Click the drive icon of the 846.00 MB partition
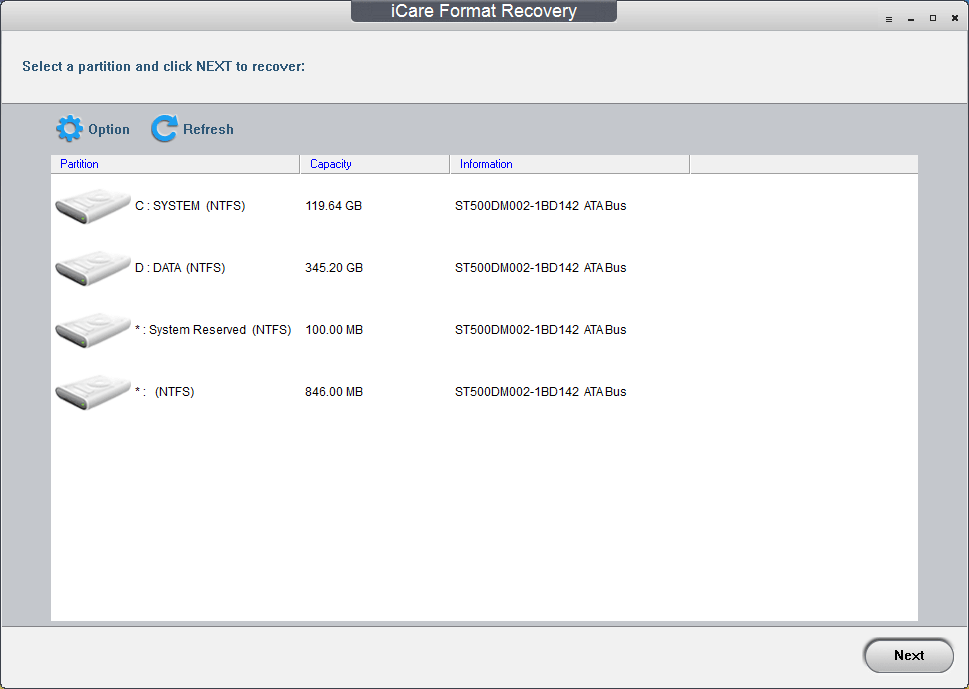The height and width of the screenshot is (689, 969). (x=92, y=392)
